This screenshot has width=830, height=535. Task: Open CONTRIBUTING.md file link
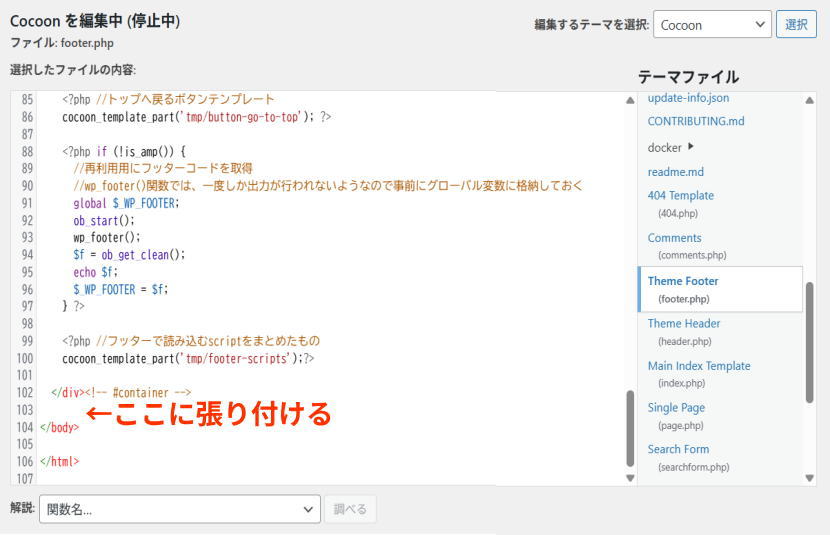point(696,121)
